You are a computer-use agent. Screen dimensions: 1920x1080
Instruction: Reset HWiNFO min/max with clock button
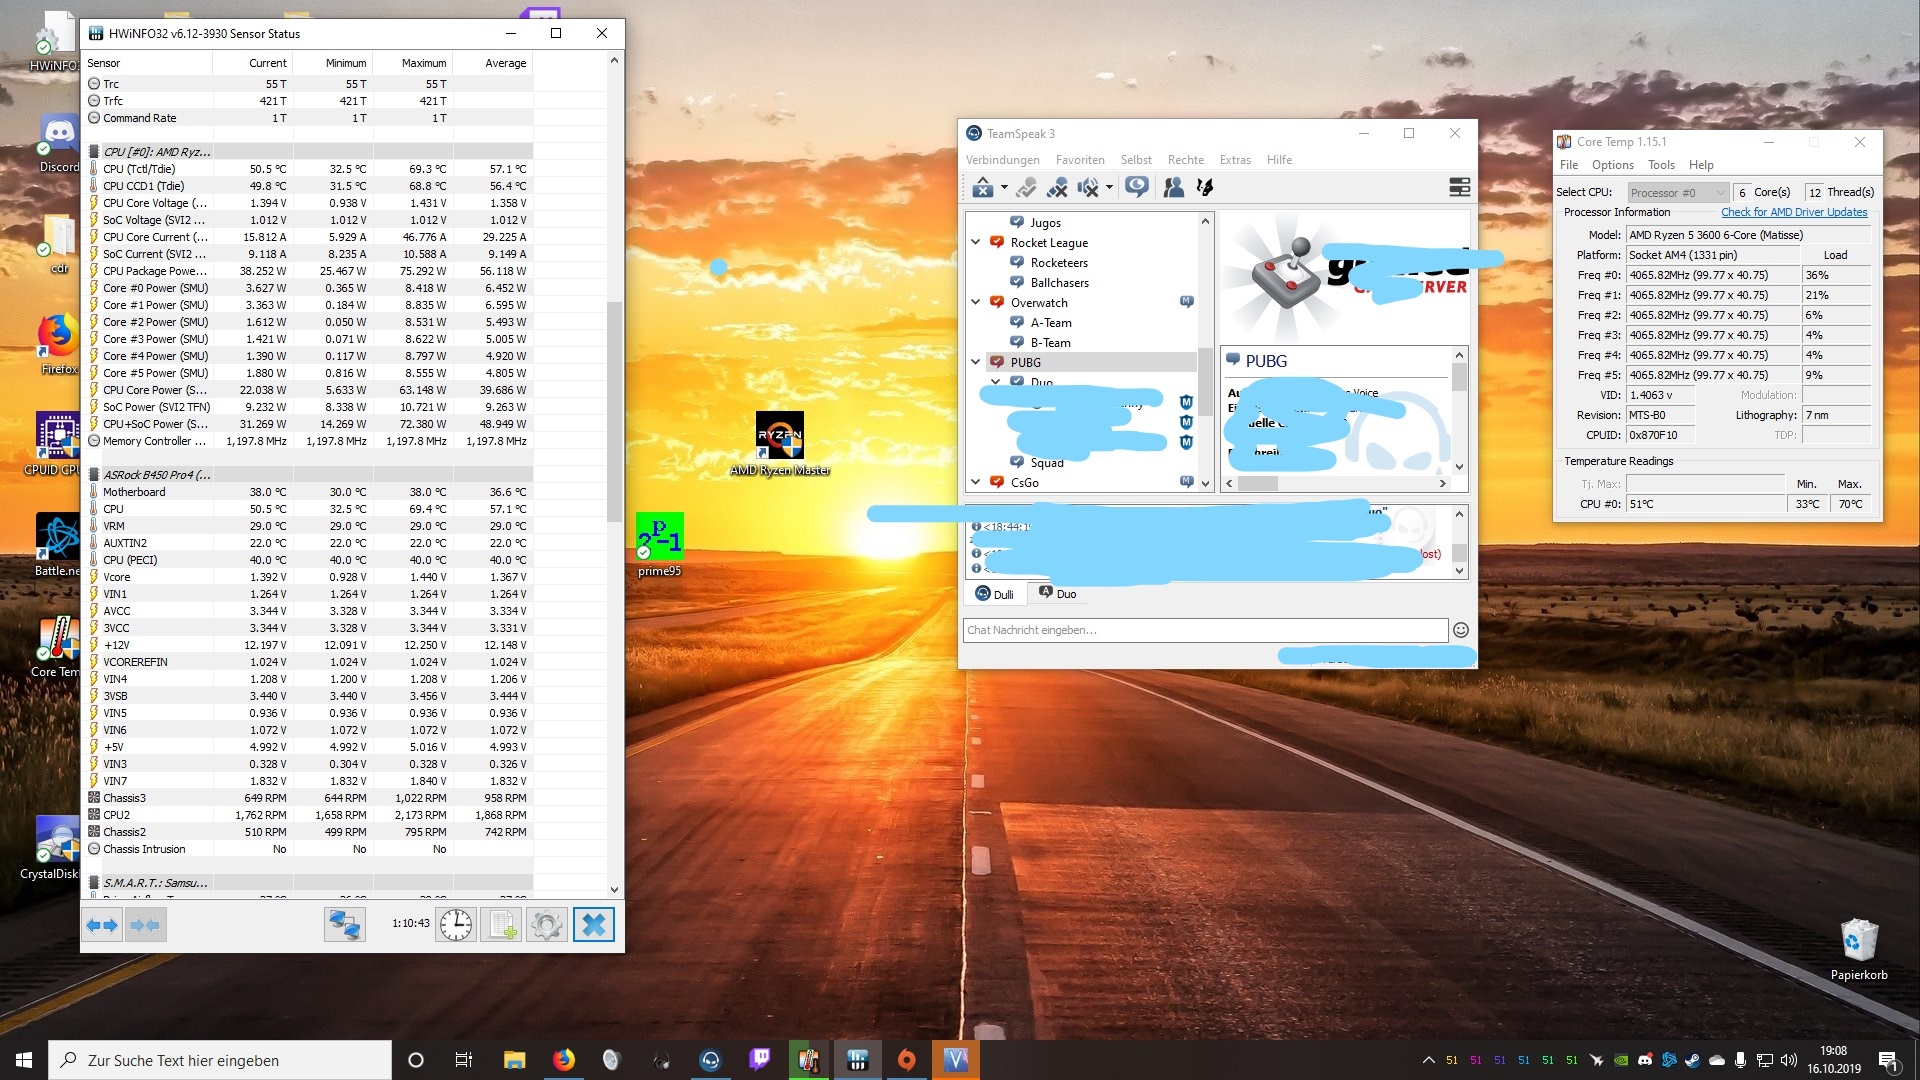click(x=456, y=925)
